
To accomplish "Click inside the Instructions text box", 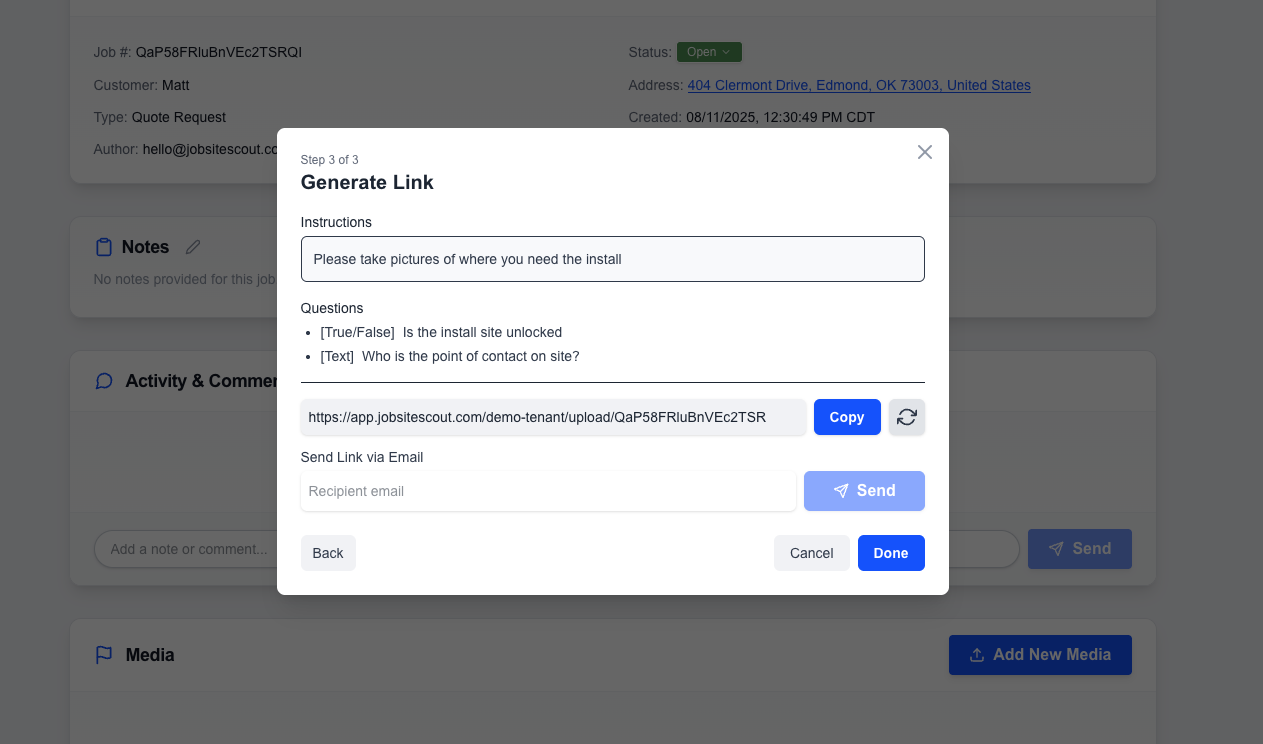I will point(613,259).
